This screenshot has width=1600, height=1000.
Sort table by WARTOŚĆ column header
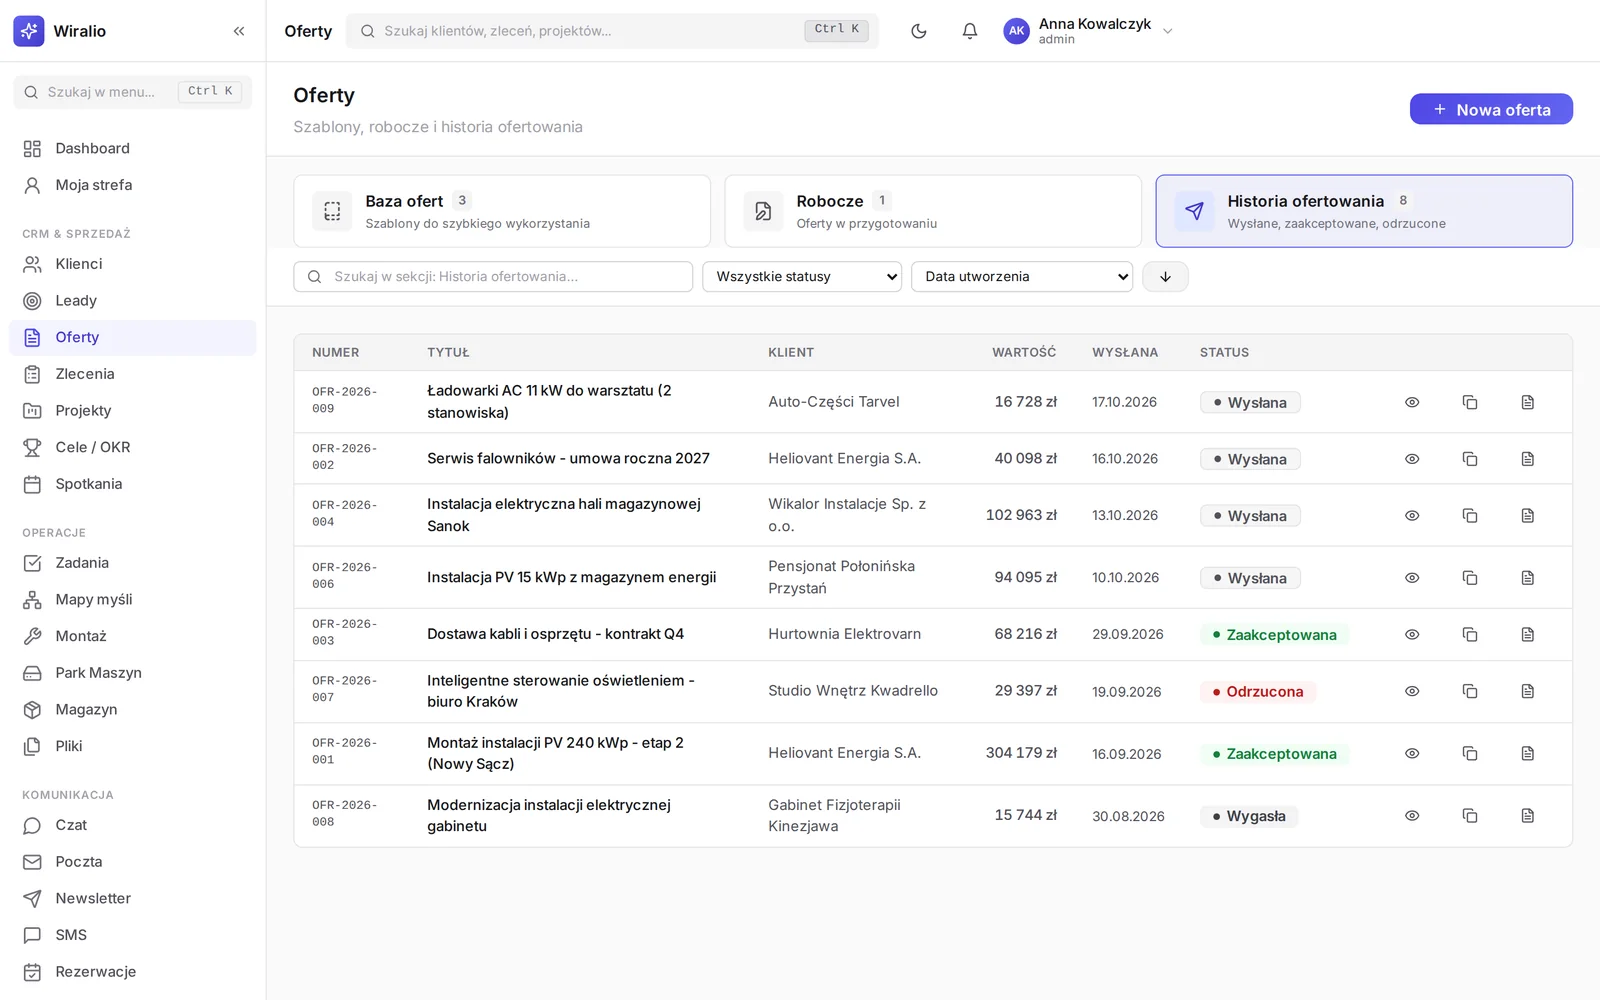pyautogui.click(x=1024, y=353)
